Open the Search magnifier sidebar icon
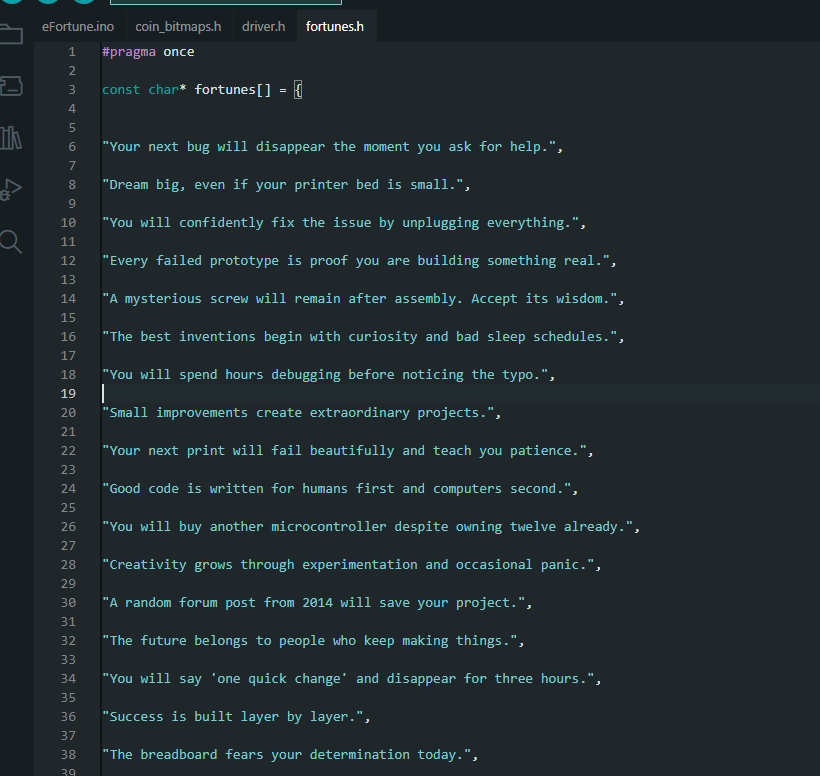Screen dimensions: 820x776 (10, 242)
